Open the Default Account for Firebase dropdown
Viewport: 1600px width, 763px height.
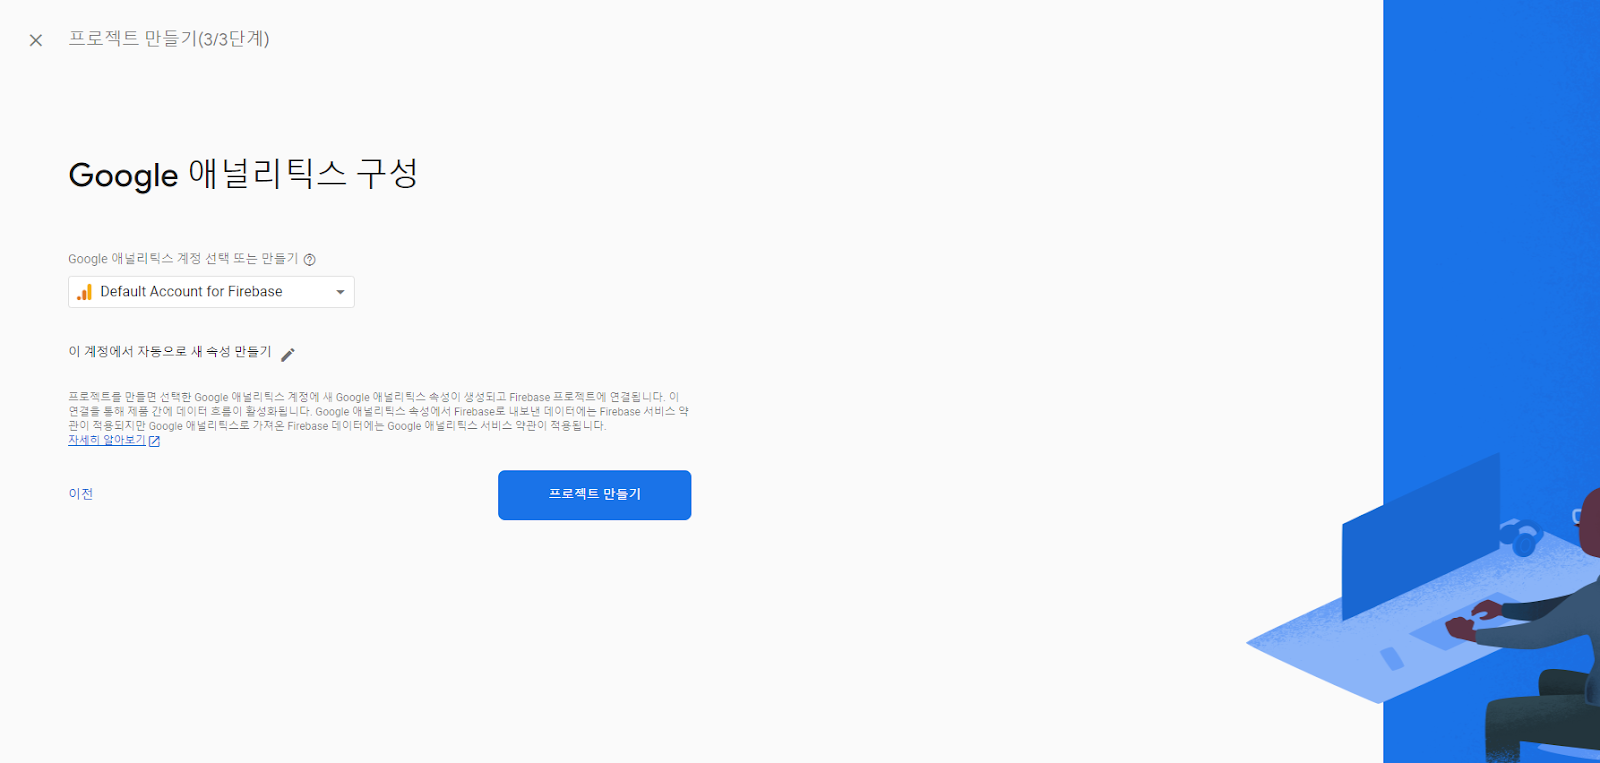pyautogui.click(x=211, y=292)
